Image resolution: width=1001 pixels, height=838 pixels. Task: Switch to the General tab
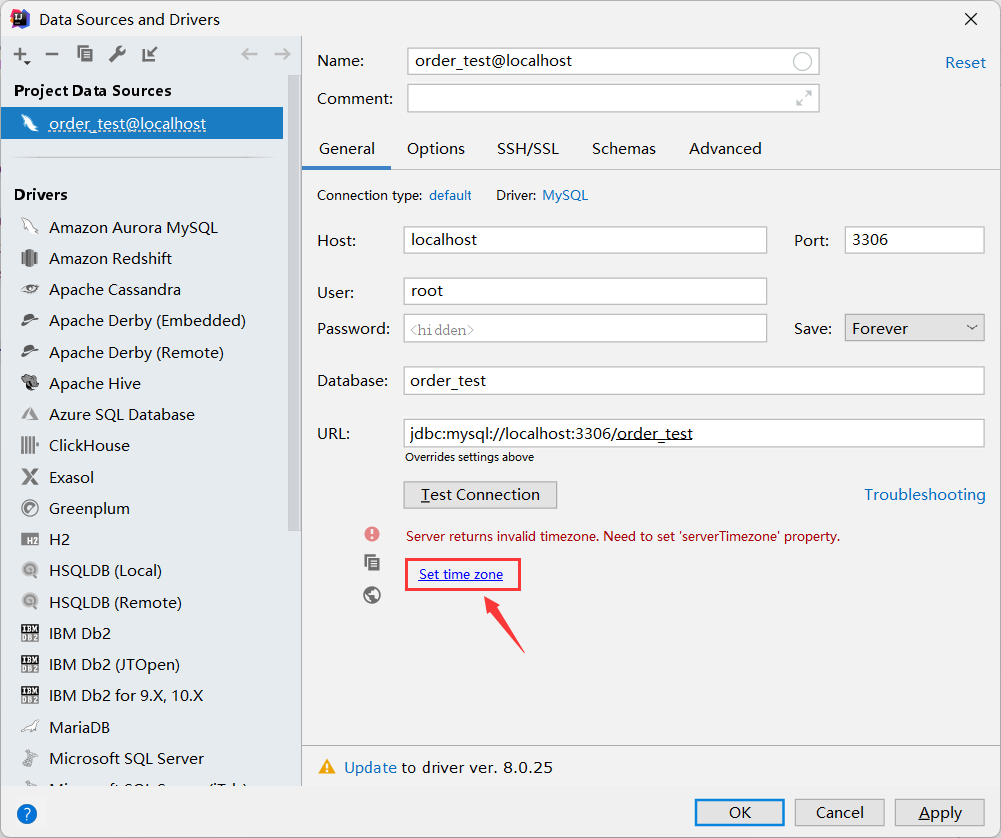point(347,149)
